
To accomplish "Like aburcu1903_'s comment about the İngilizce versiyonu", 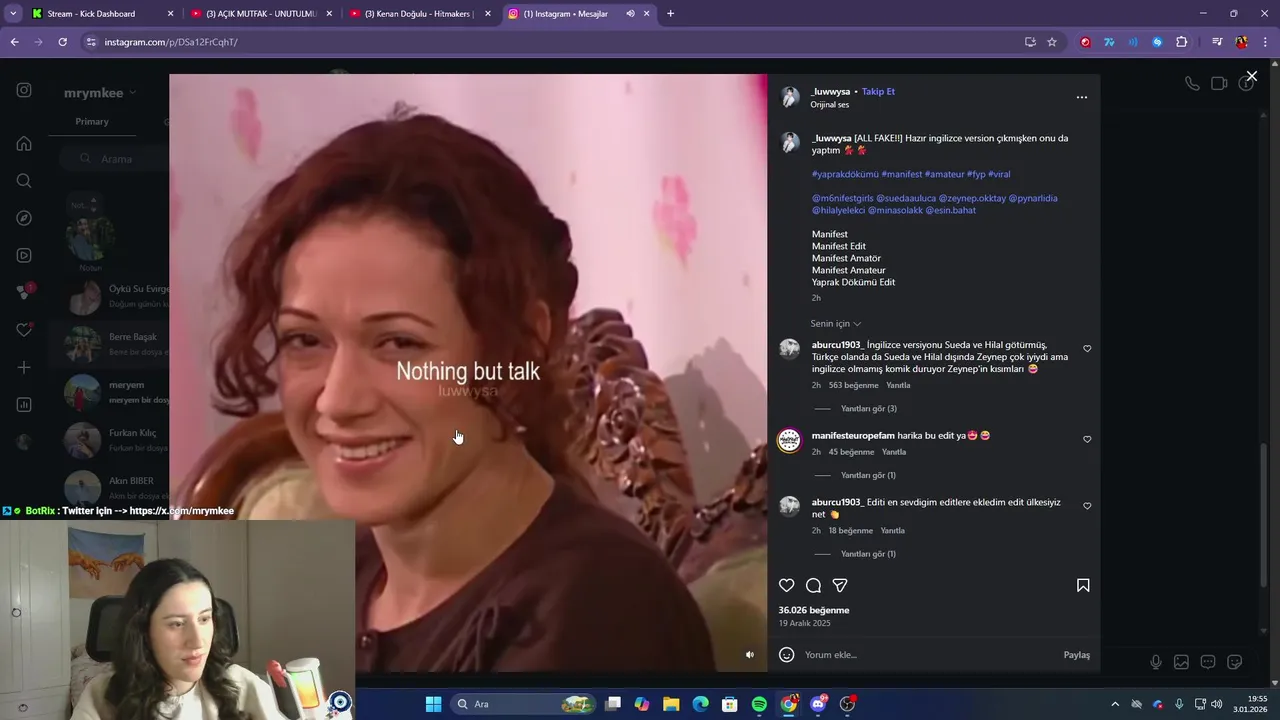I will [1087, 349].
